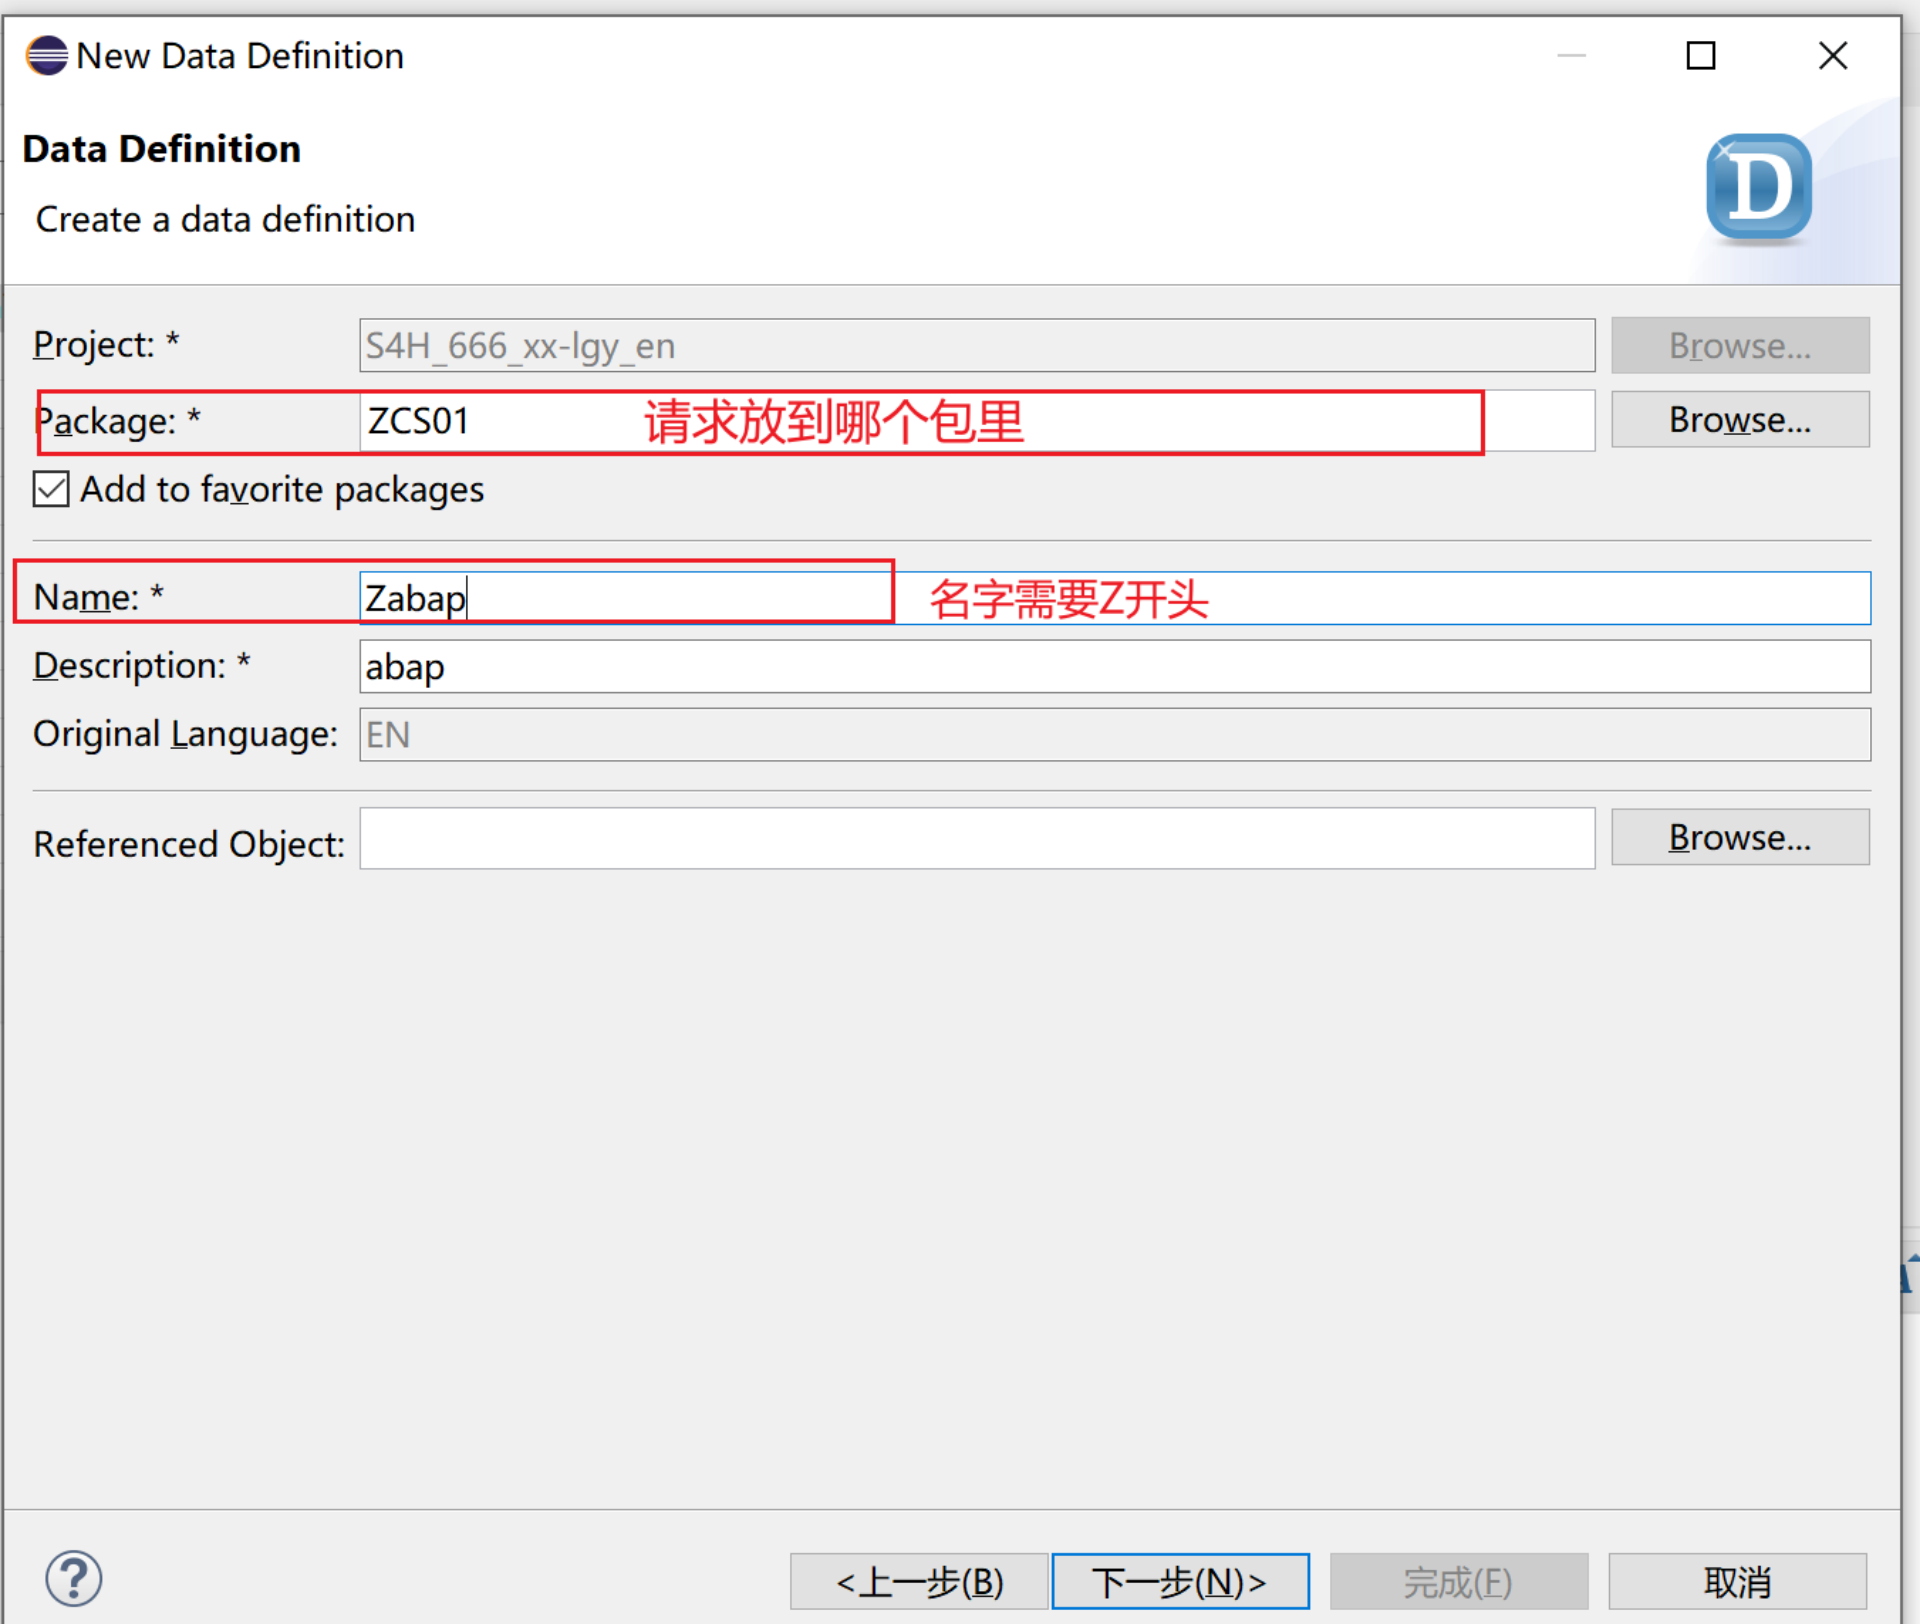Click into the Description field
The height and width of the screenshot is (1624, 1920).
coord(1113,667)
